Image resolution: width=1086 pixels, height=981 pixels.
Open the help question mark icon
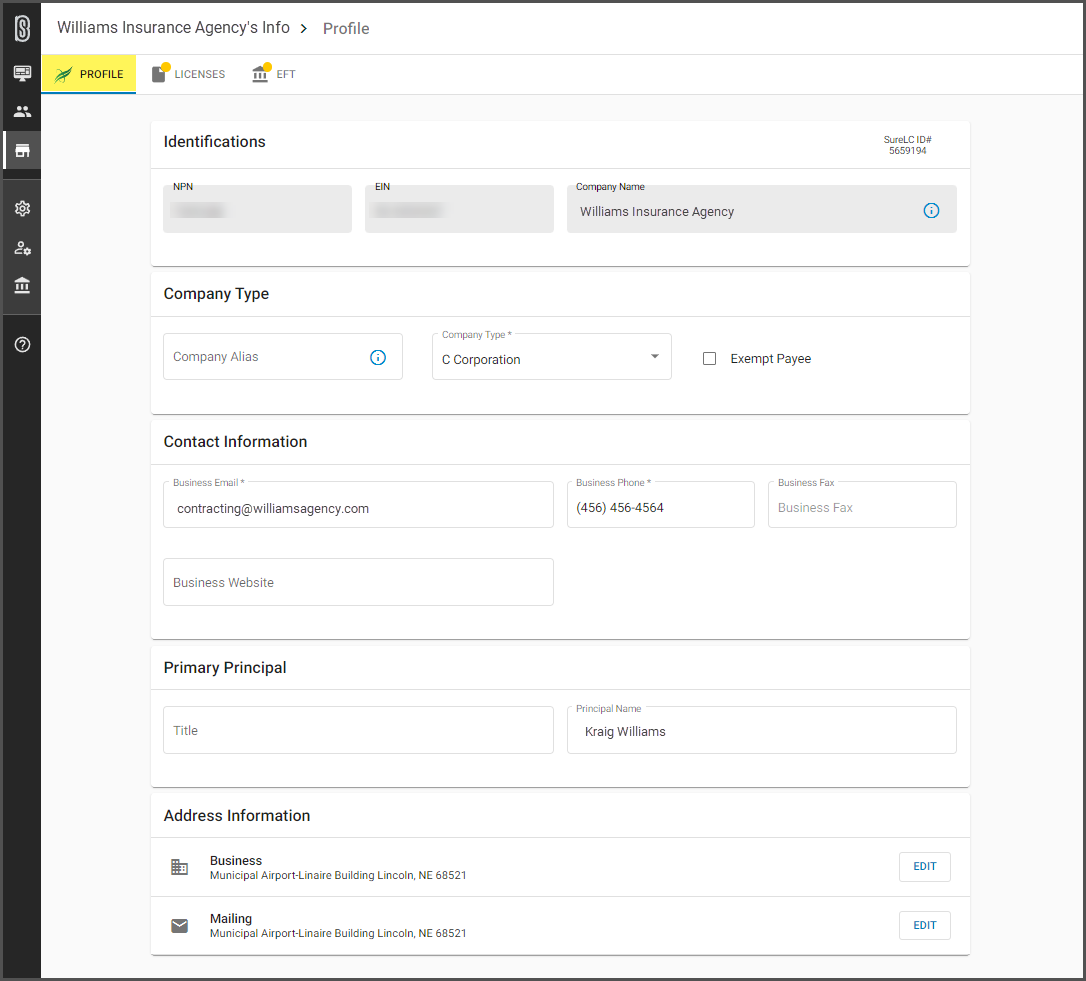[22, 344]
